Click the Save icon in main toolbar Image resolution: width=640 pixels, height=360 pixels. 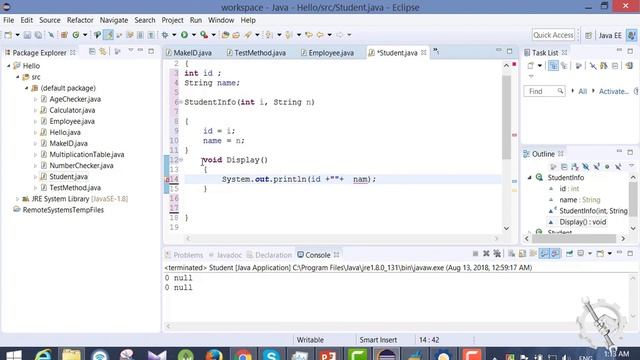[x=27, y=35]
